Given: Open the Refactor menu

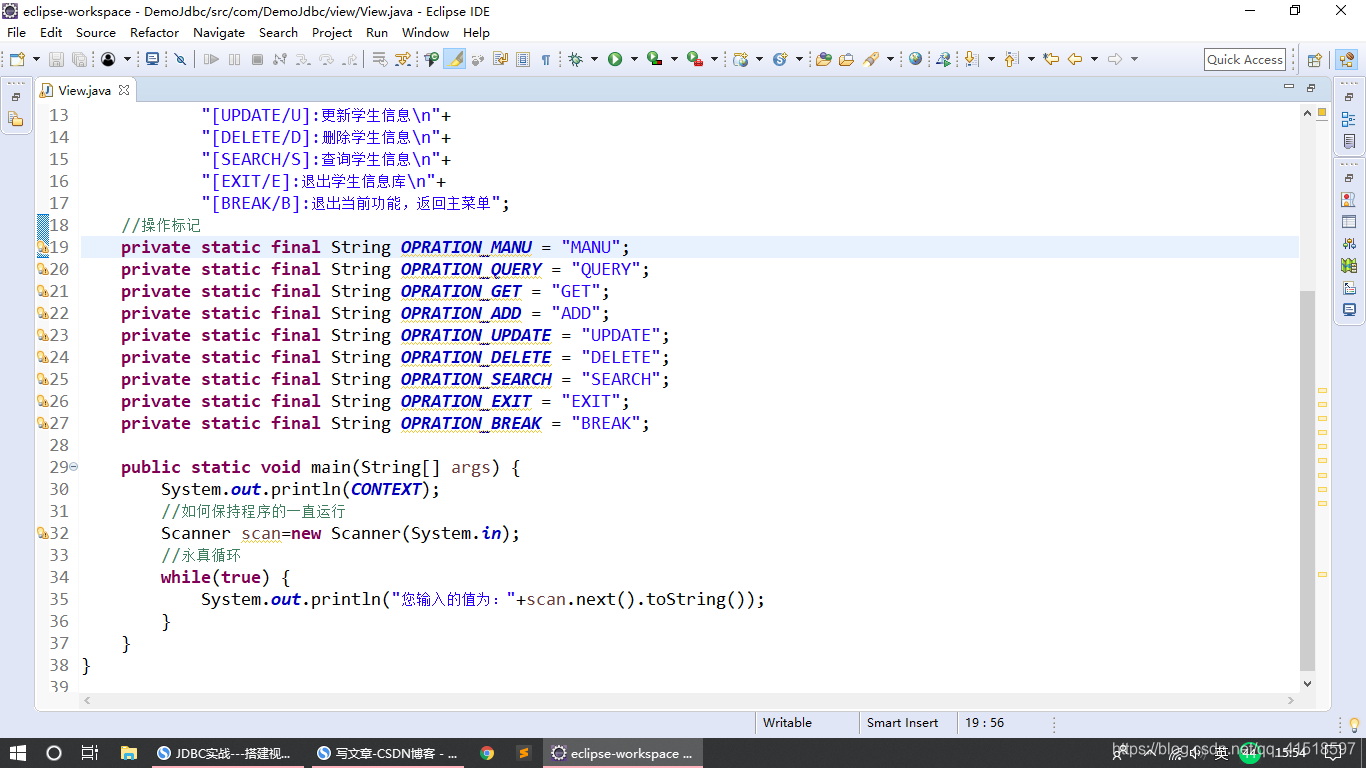Looking at the screenshot, I should (155, 32).
